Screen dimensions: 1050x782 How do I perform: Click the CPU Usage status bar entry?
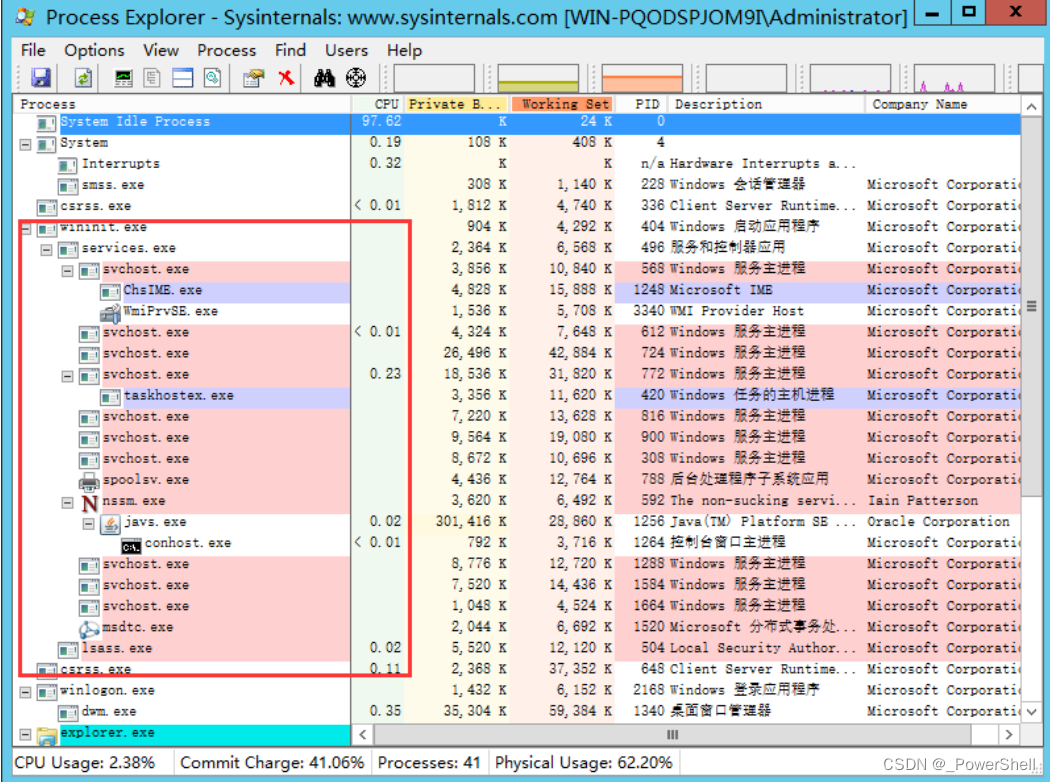pyautogui.click(x=85, y=763)
